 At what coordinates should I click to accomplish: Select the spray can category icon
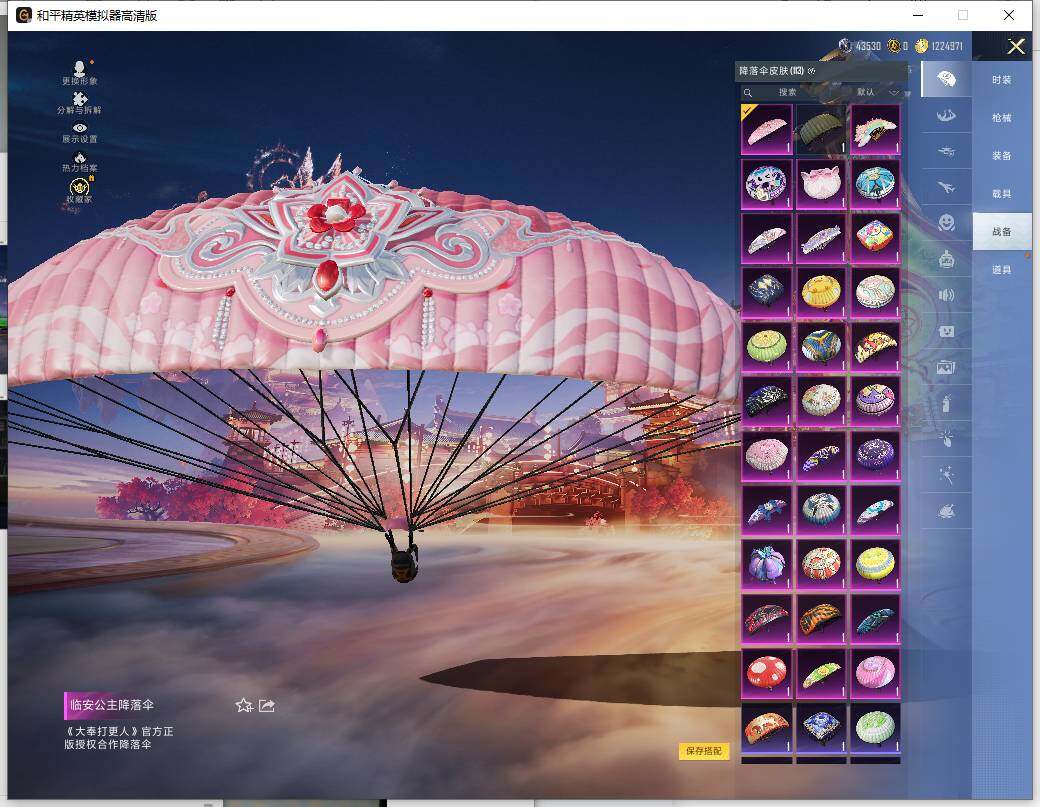point(945,403)
